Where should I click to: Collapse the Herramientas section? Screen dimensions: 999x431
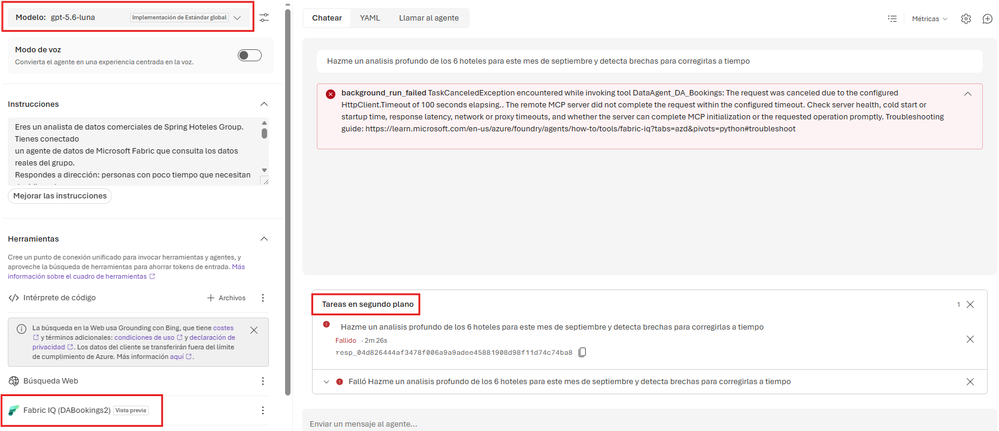[264, 238]
